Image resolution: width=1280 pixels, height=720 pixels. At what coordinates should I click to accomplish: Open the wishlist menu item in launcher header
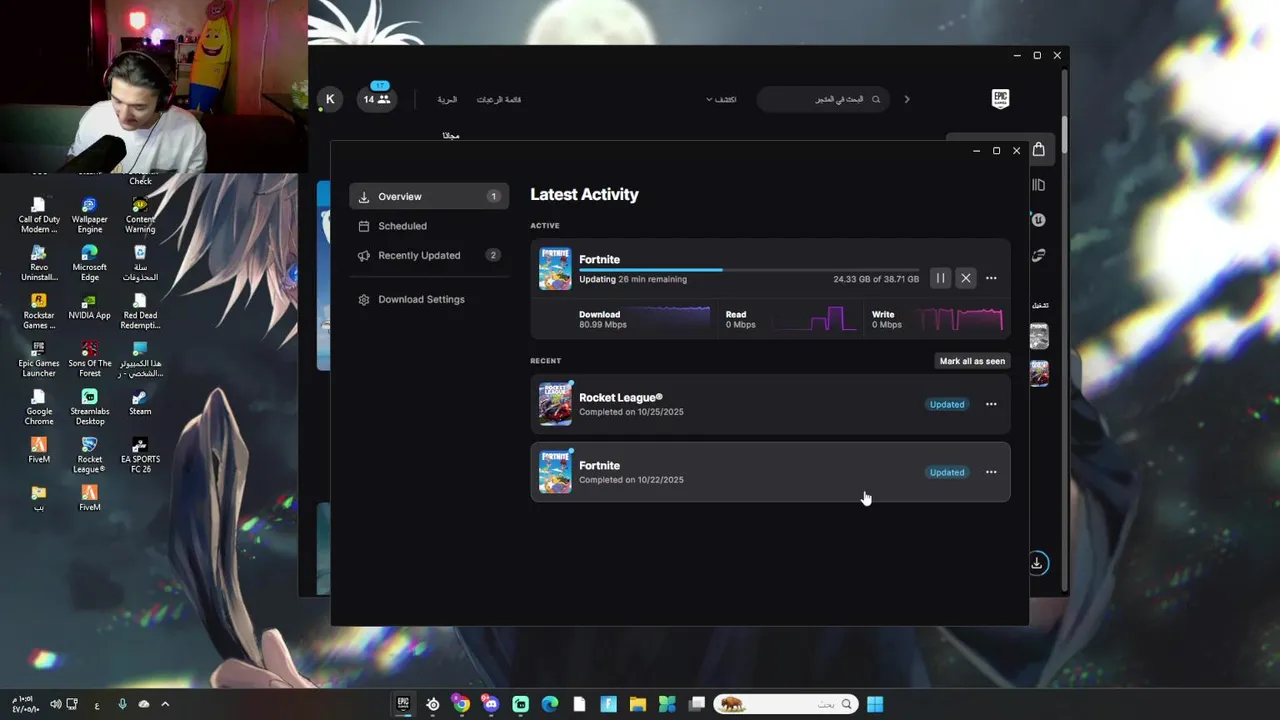498,99
